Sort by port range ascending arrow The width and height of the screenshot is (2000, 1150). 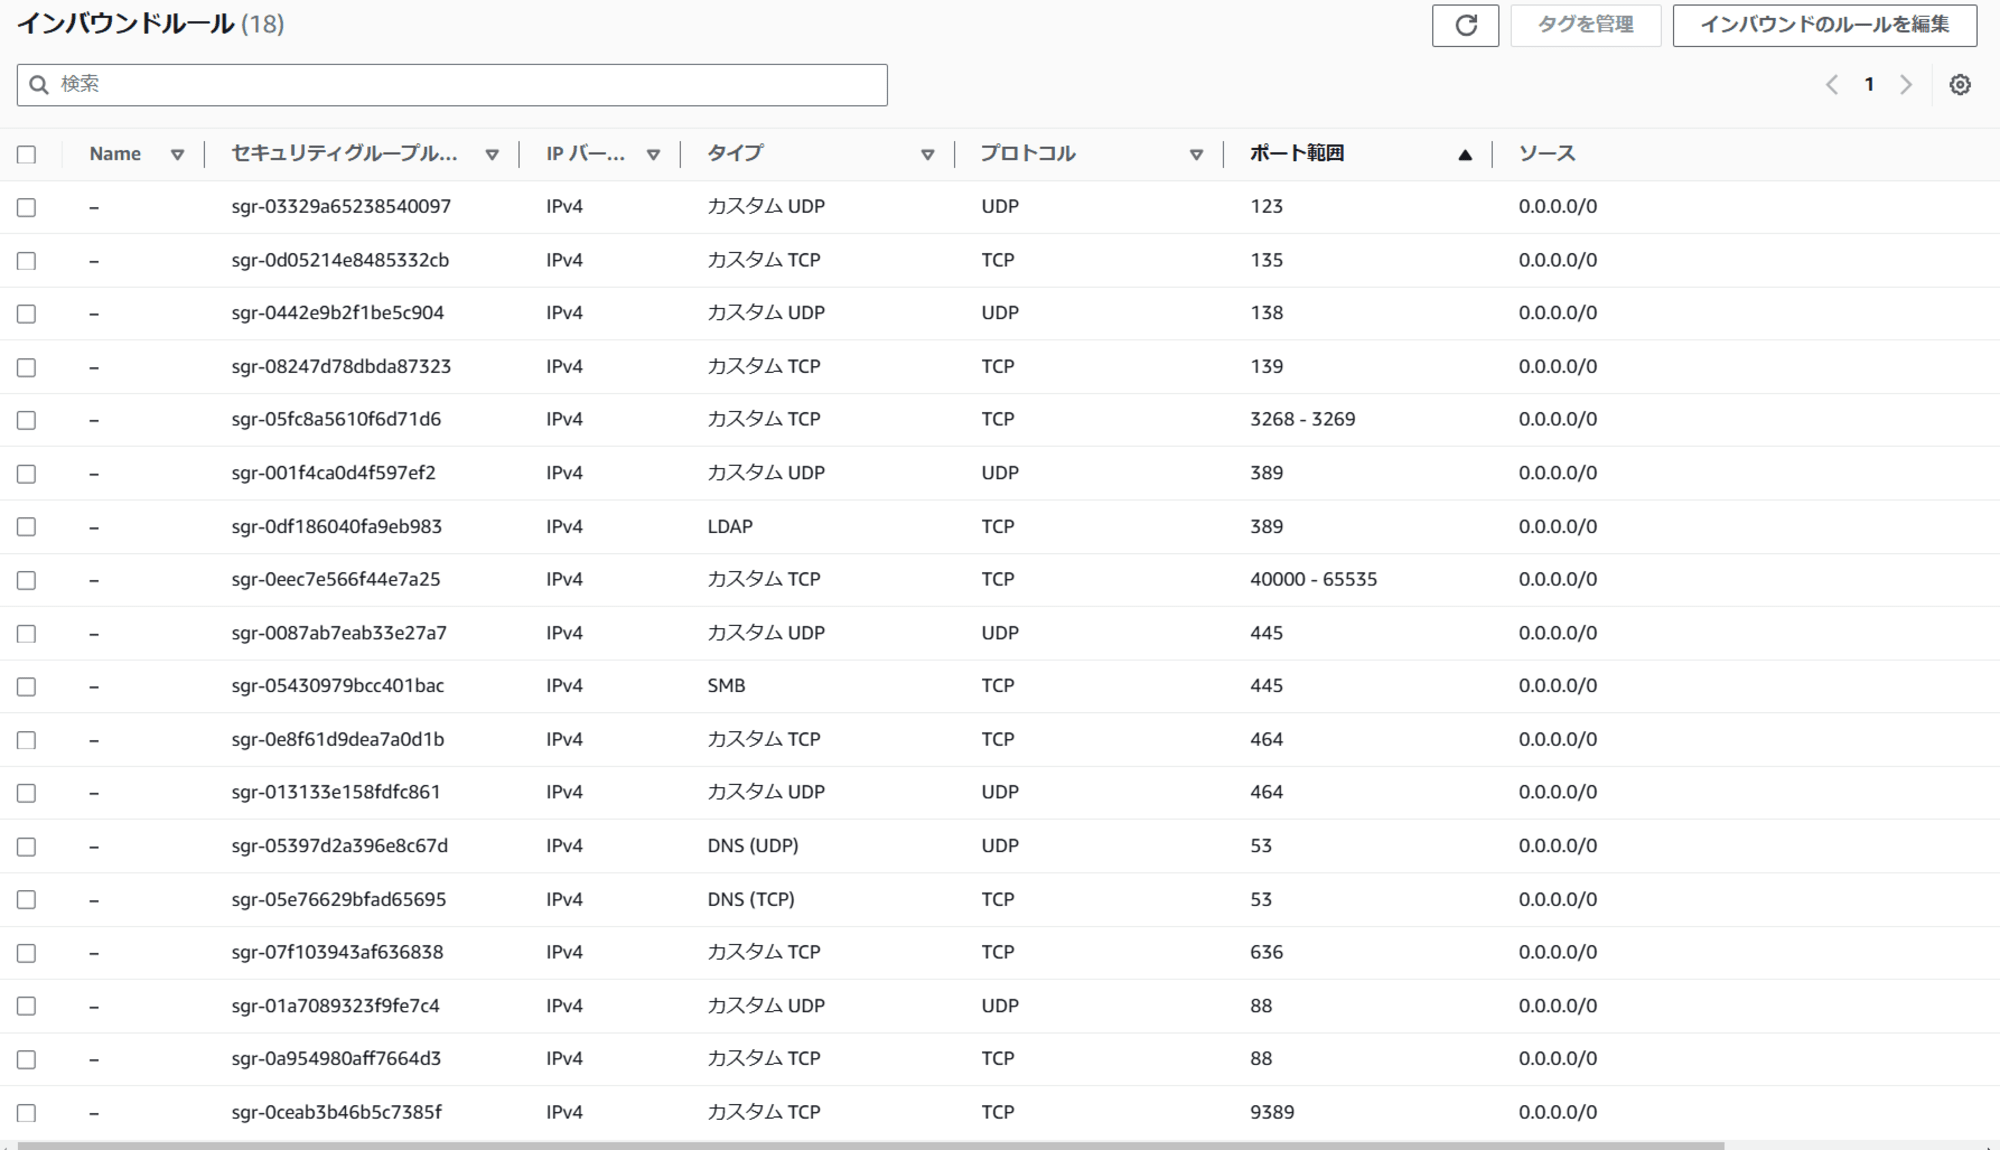coord(1465,154)
